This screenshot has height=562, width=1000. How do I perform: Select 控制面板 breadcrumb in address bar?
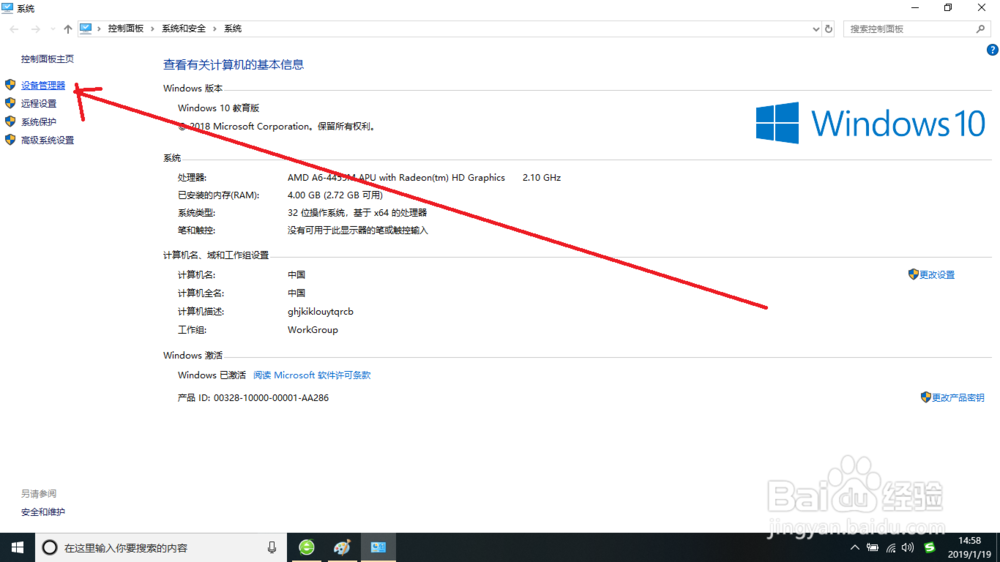pyautogui.click(x=126, y=29)
